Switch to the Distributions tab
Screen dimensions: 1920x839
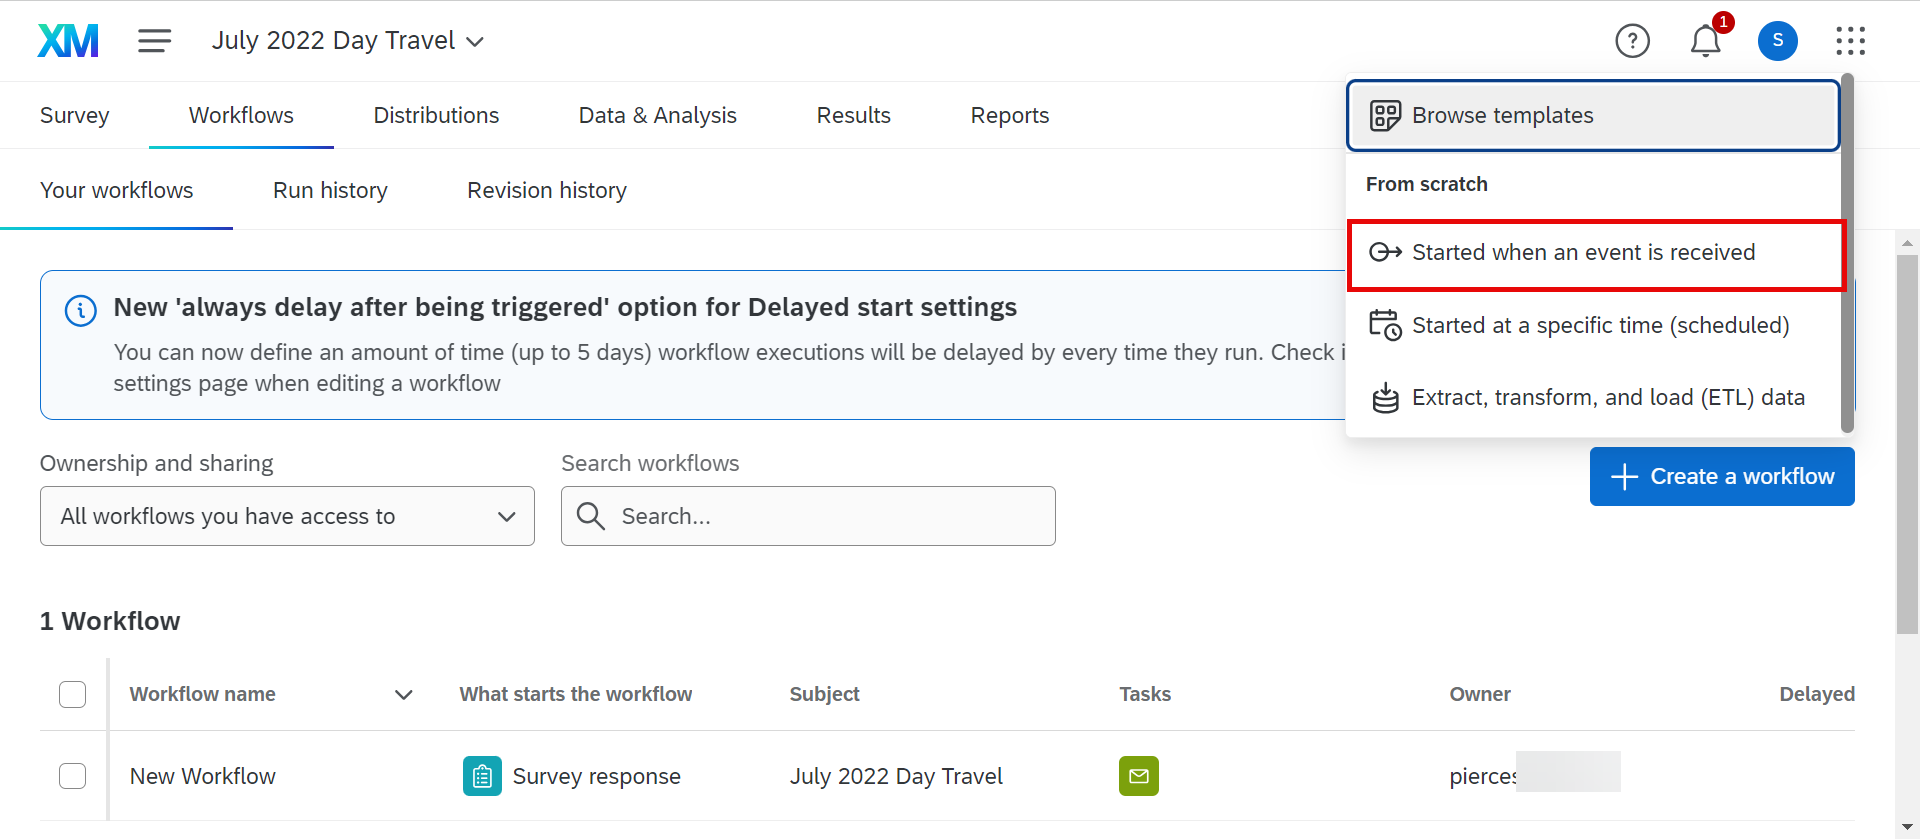[436, 116]
